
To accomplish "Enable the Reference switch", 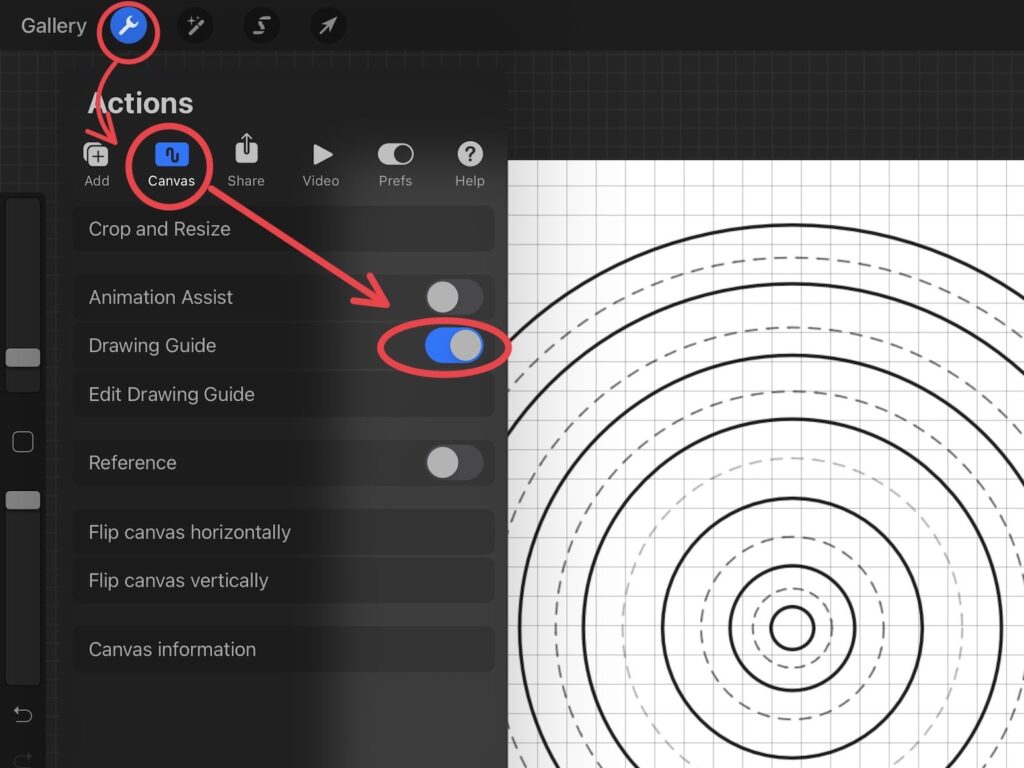I will [x=455, y=462].
